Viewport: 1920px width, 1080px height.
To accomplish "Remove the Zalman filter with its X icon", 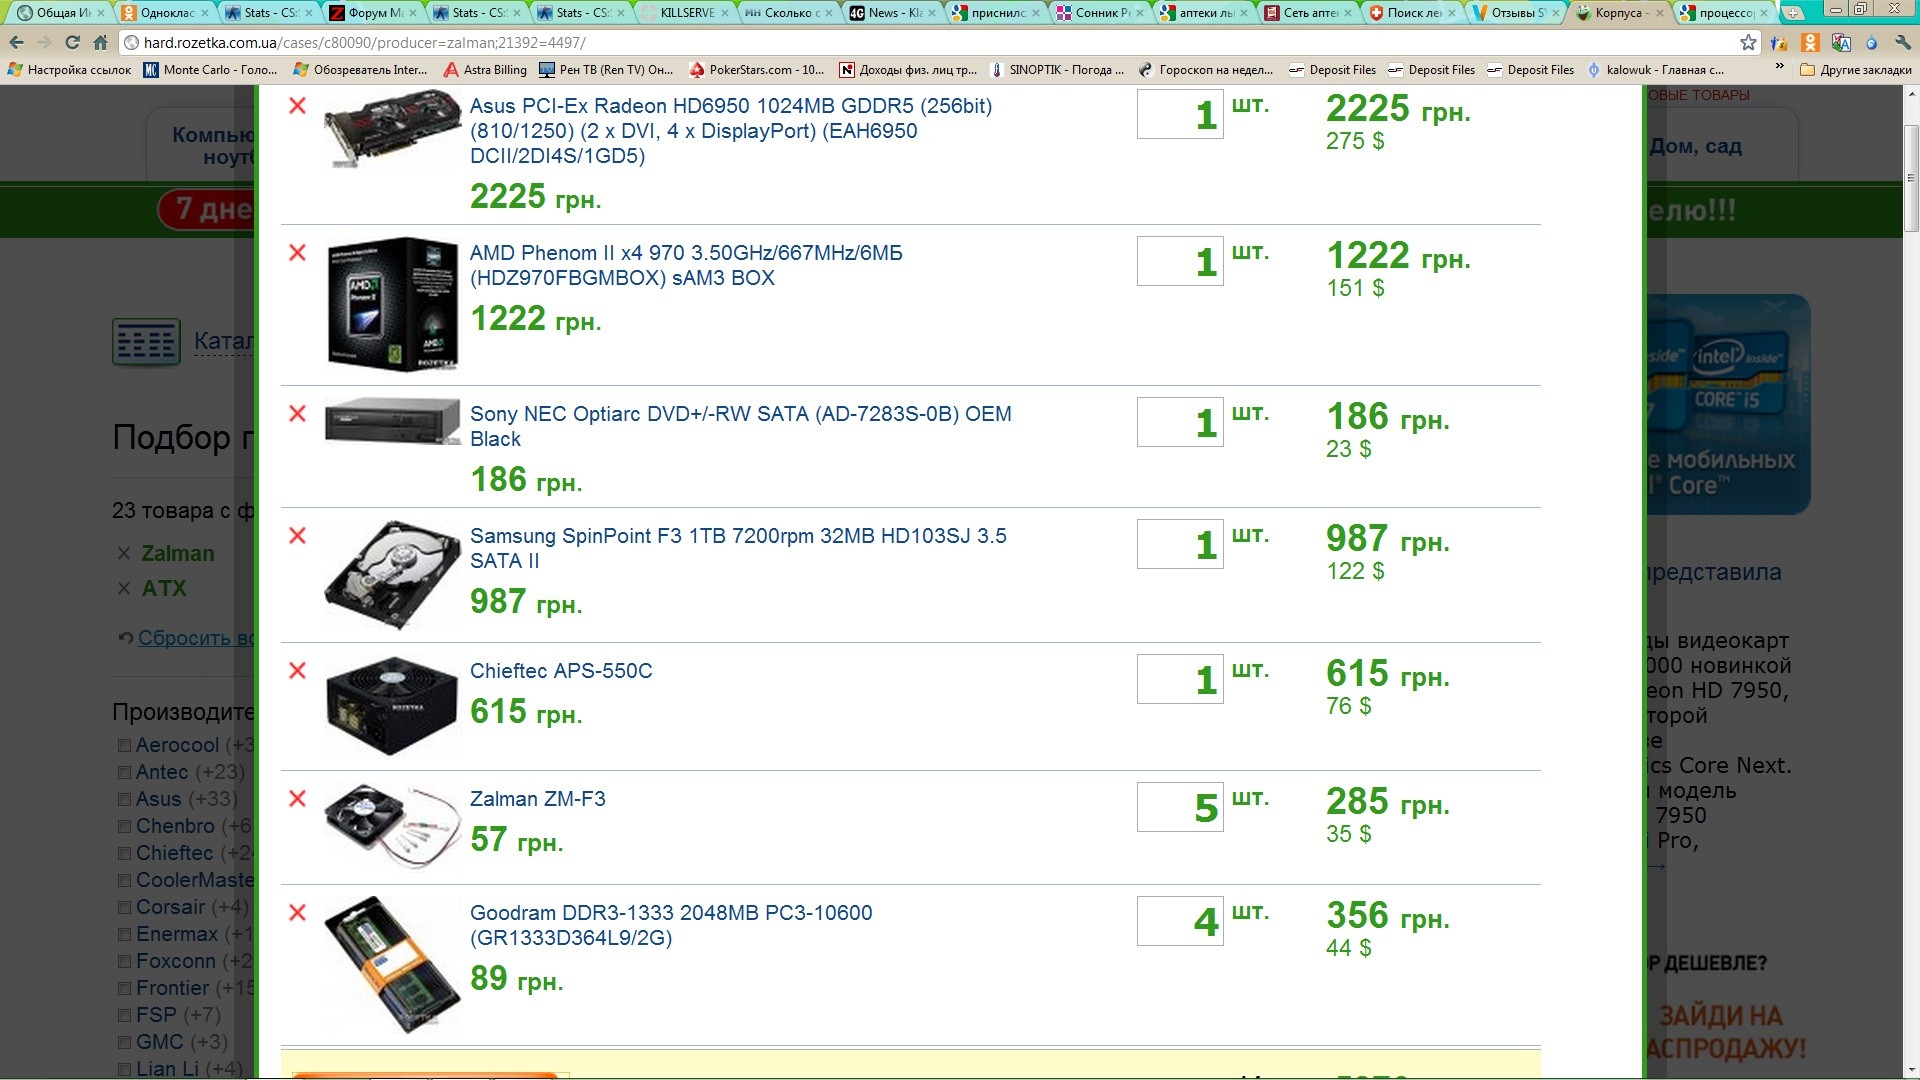I will (x=124, y=554).
